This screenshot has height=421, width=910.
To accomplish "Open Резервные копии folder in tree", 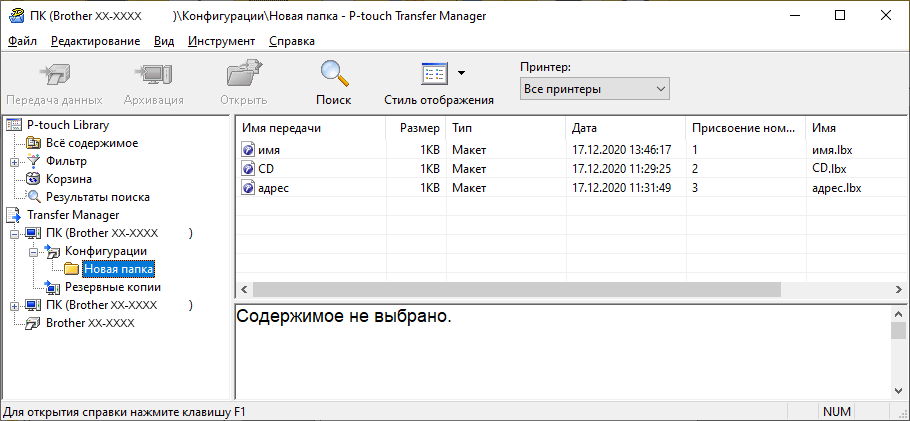I will point(112,287).
